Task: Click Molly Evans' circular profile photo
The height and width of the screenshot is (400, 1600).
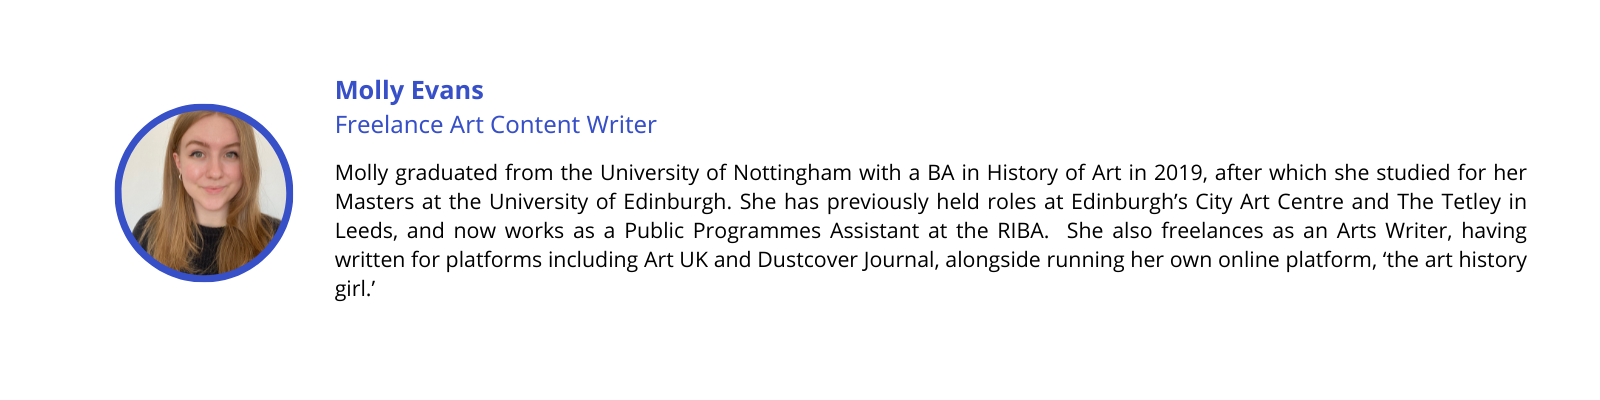Action: (x=204, y=193)
